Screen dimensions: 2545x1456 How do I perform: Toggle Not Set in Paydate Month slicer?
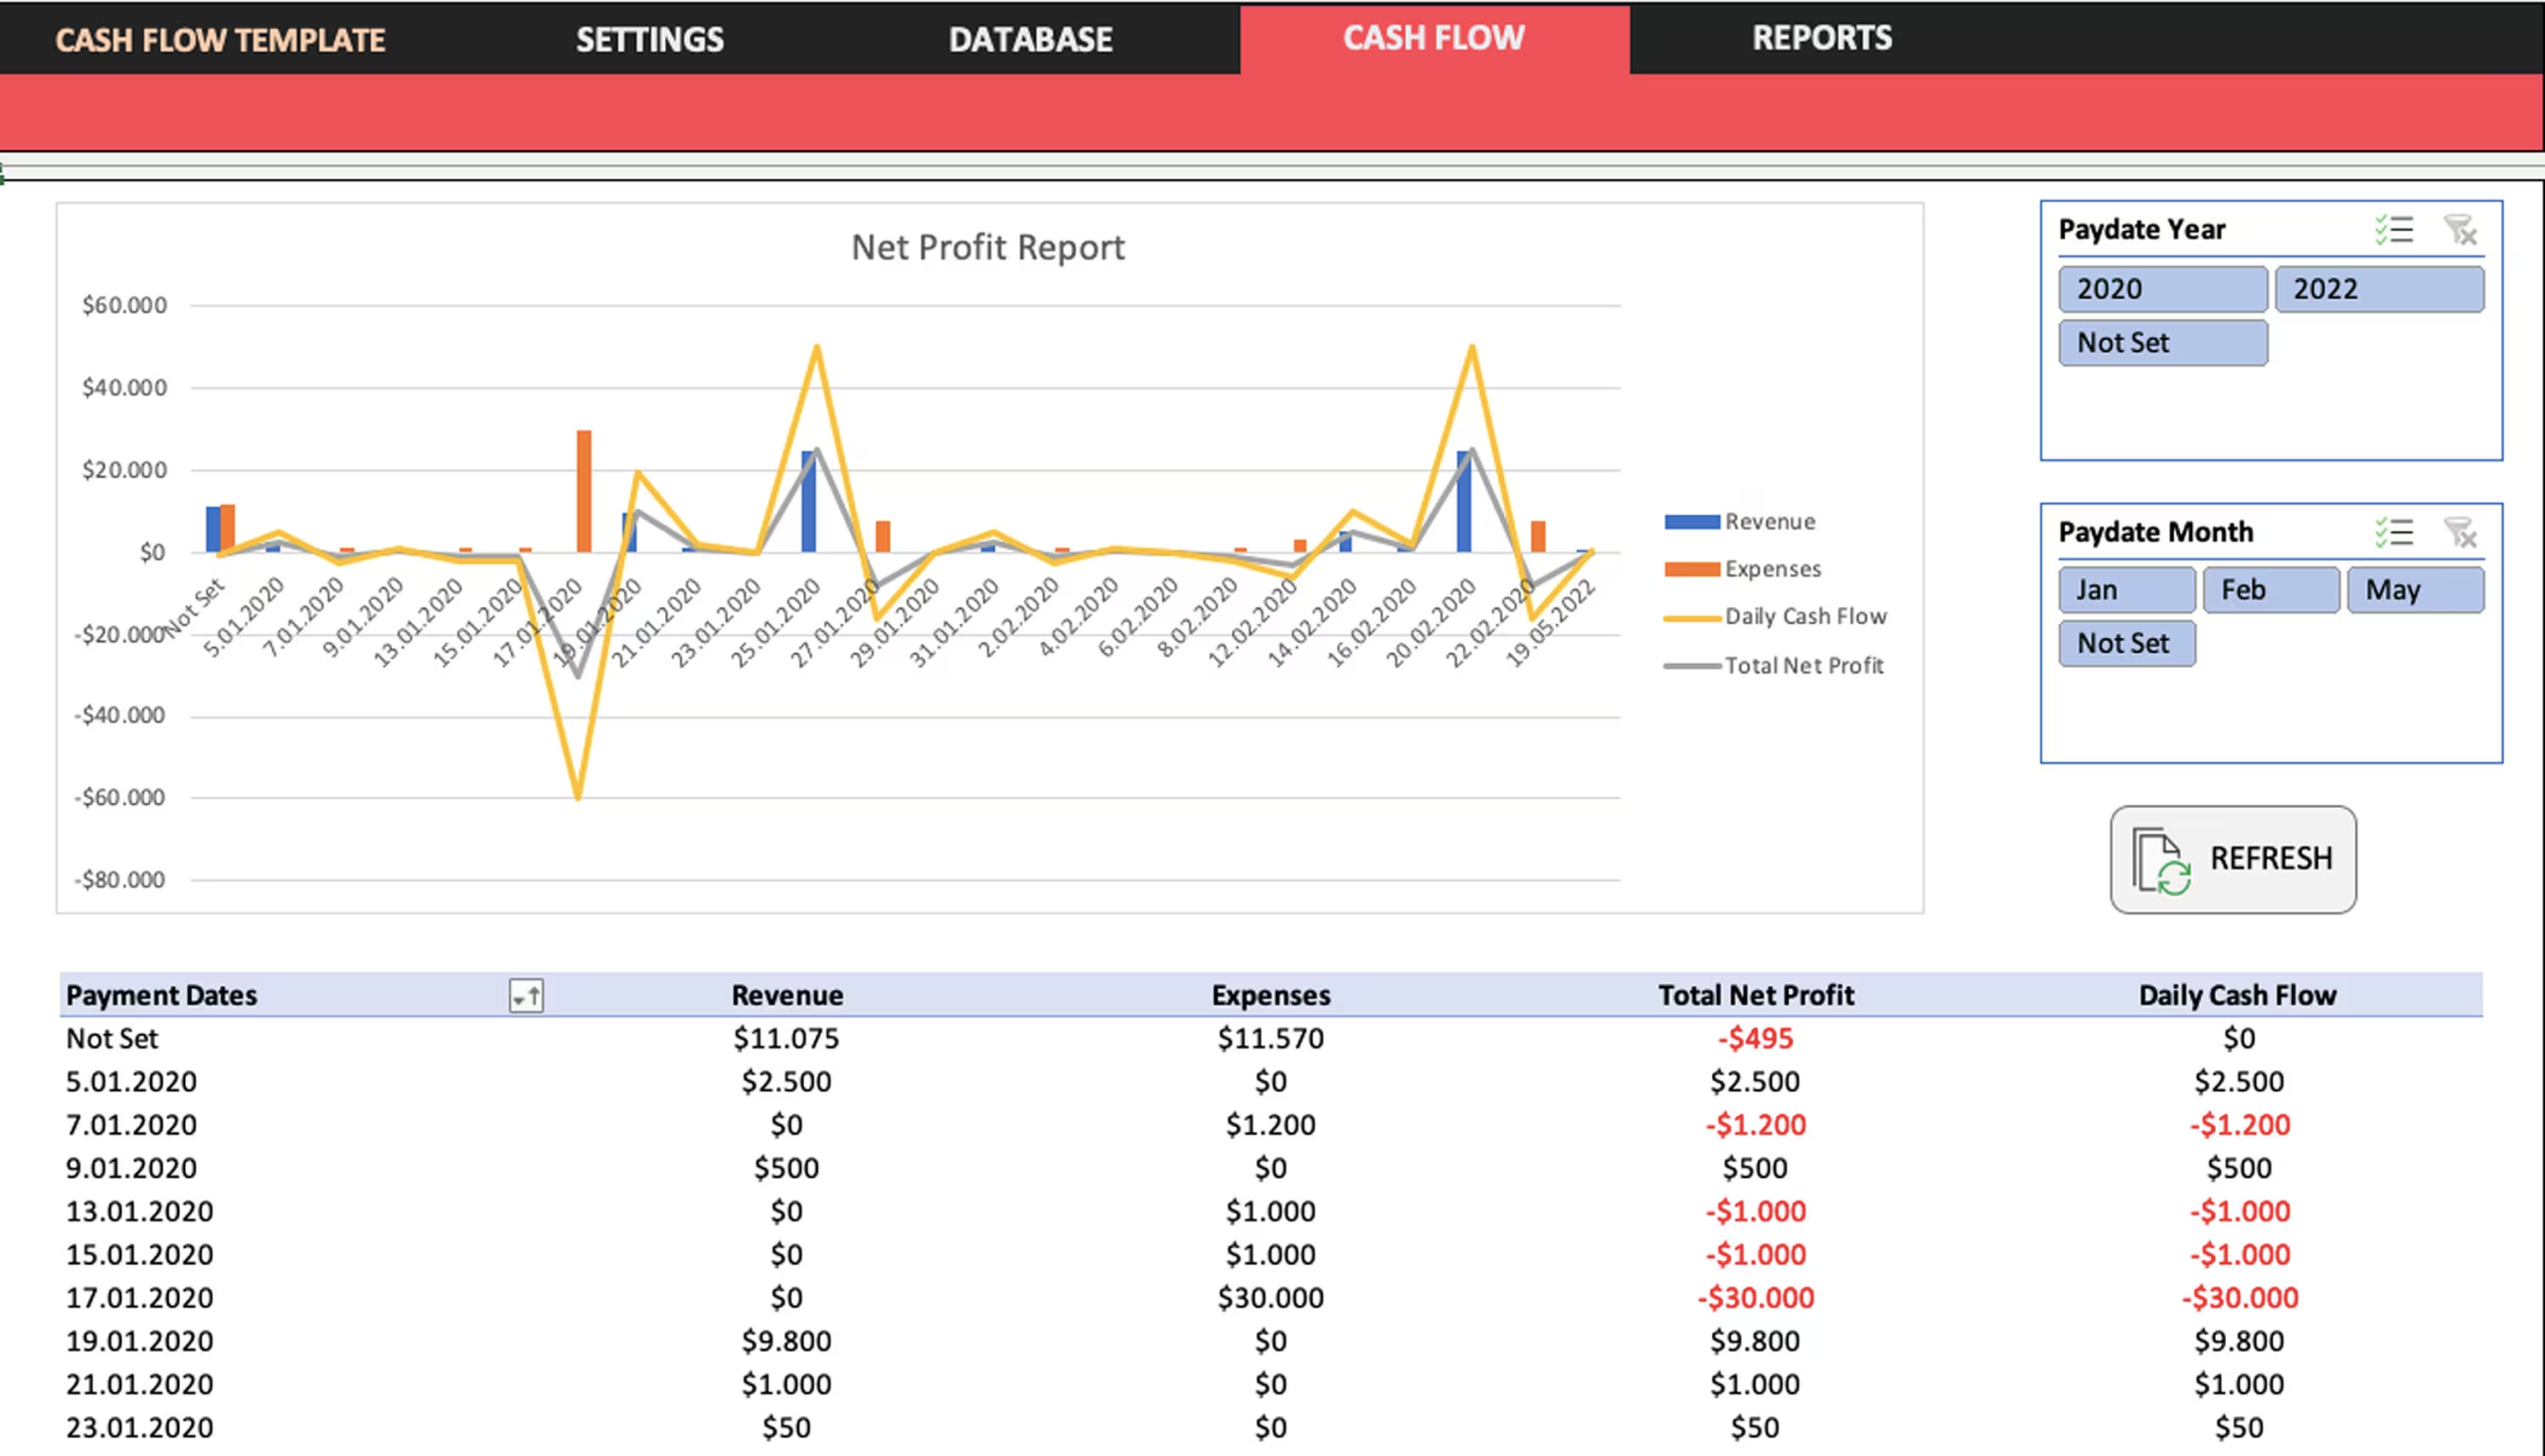(2126, 643)
